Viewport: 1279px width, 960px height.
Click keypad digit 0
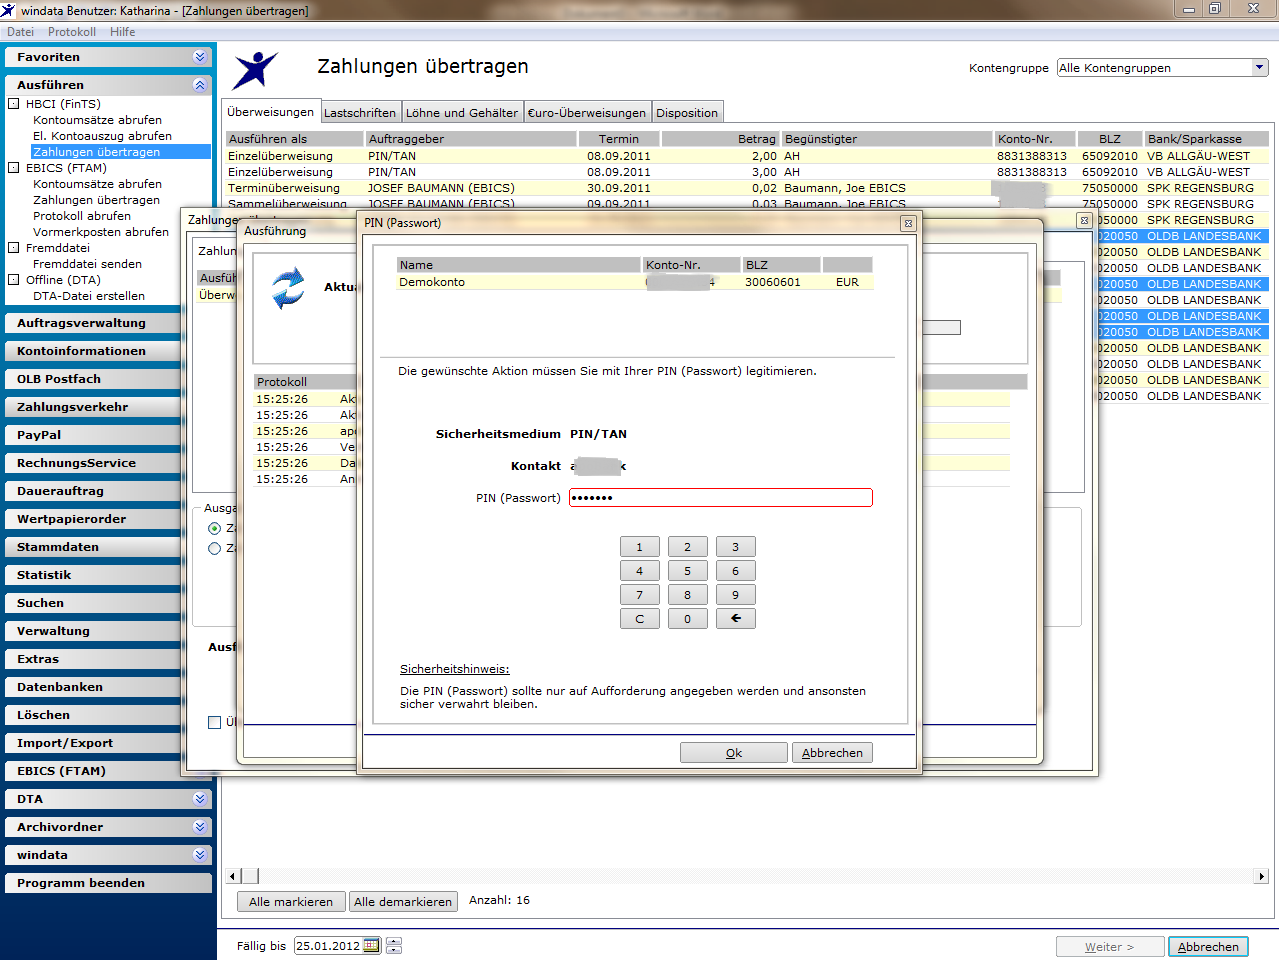pos(687,619)
